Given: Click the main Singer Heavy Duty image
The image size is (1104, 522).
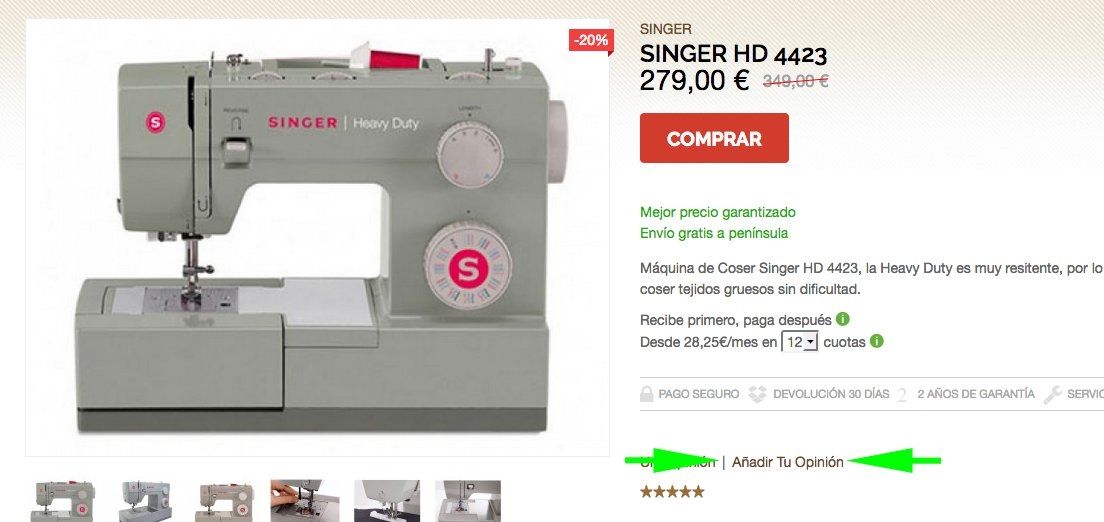Looking at the screenshot, I should [x=318, y=237].
